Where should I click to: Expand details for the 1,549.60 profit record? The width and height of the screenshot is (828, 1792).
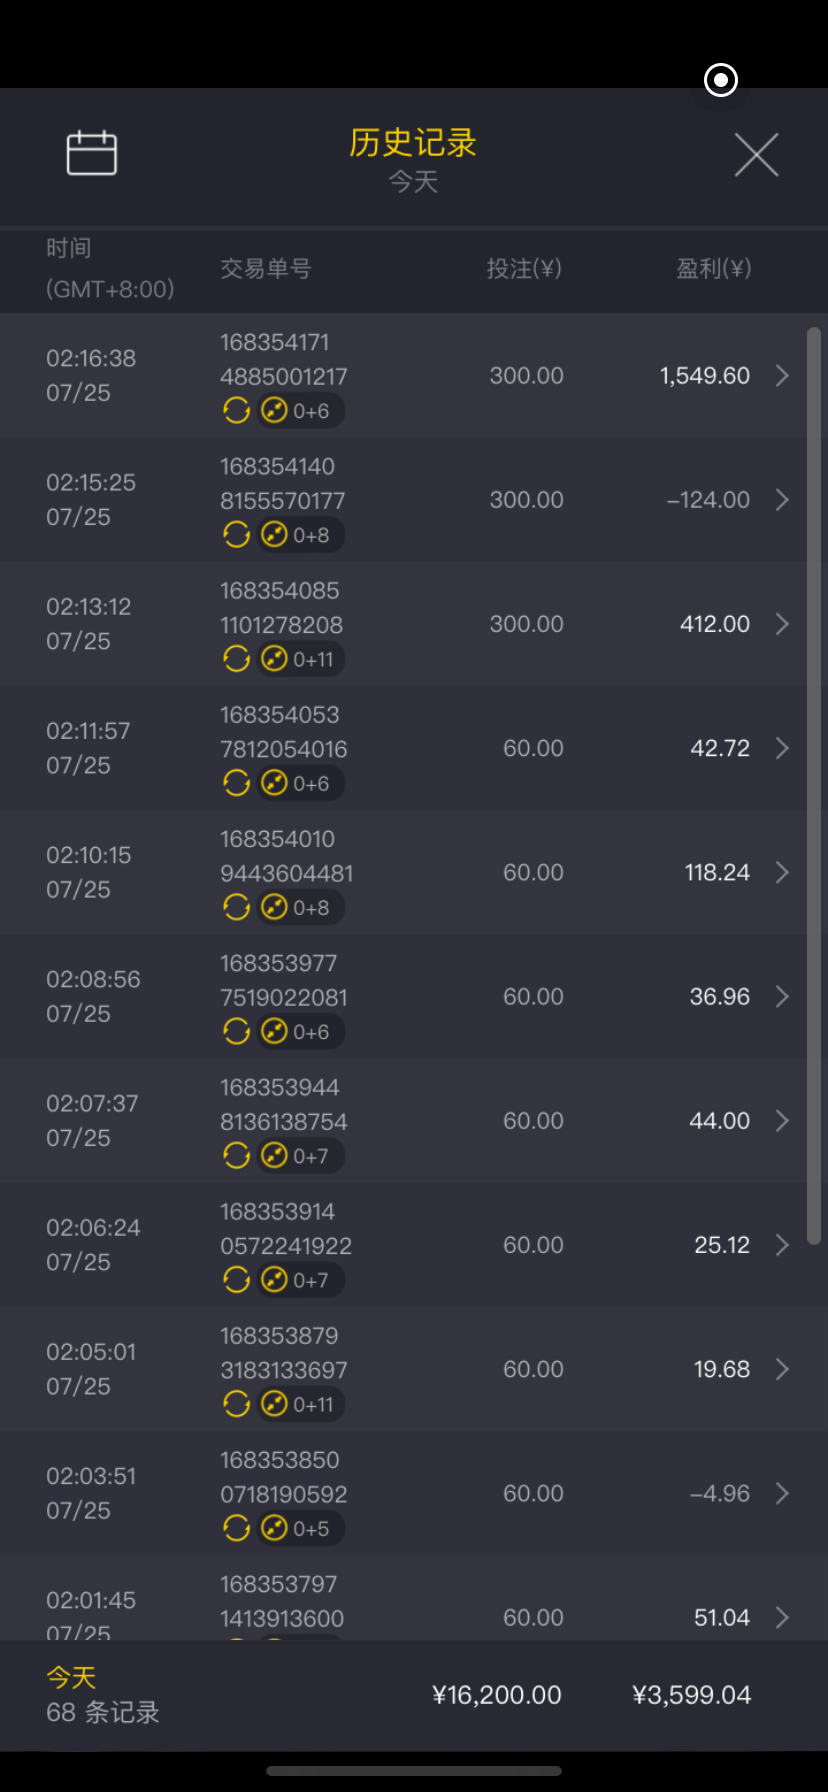pyautogui.click(x=782, y=376)
